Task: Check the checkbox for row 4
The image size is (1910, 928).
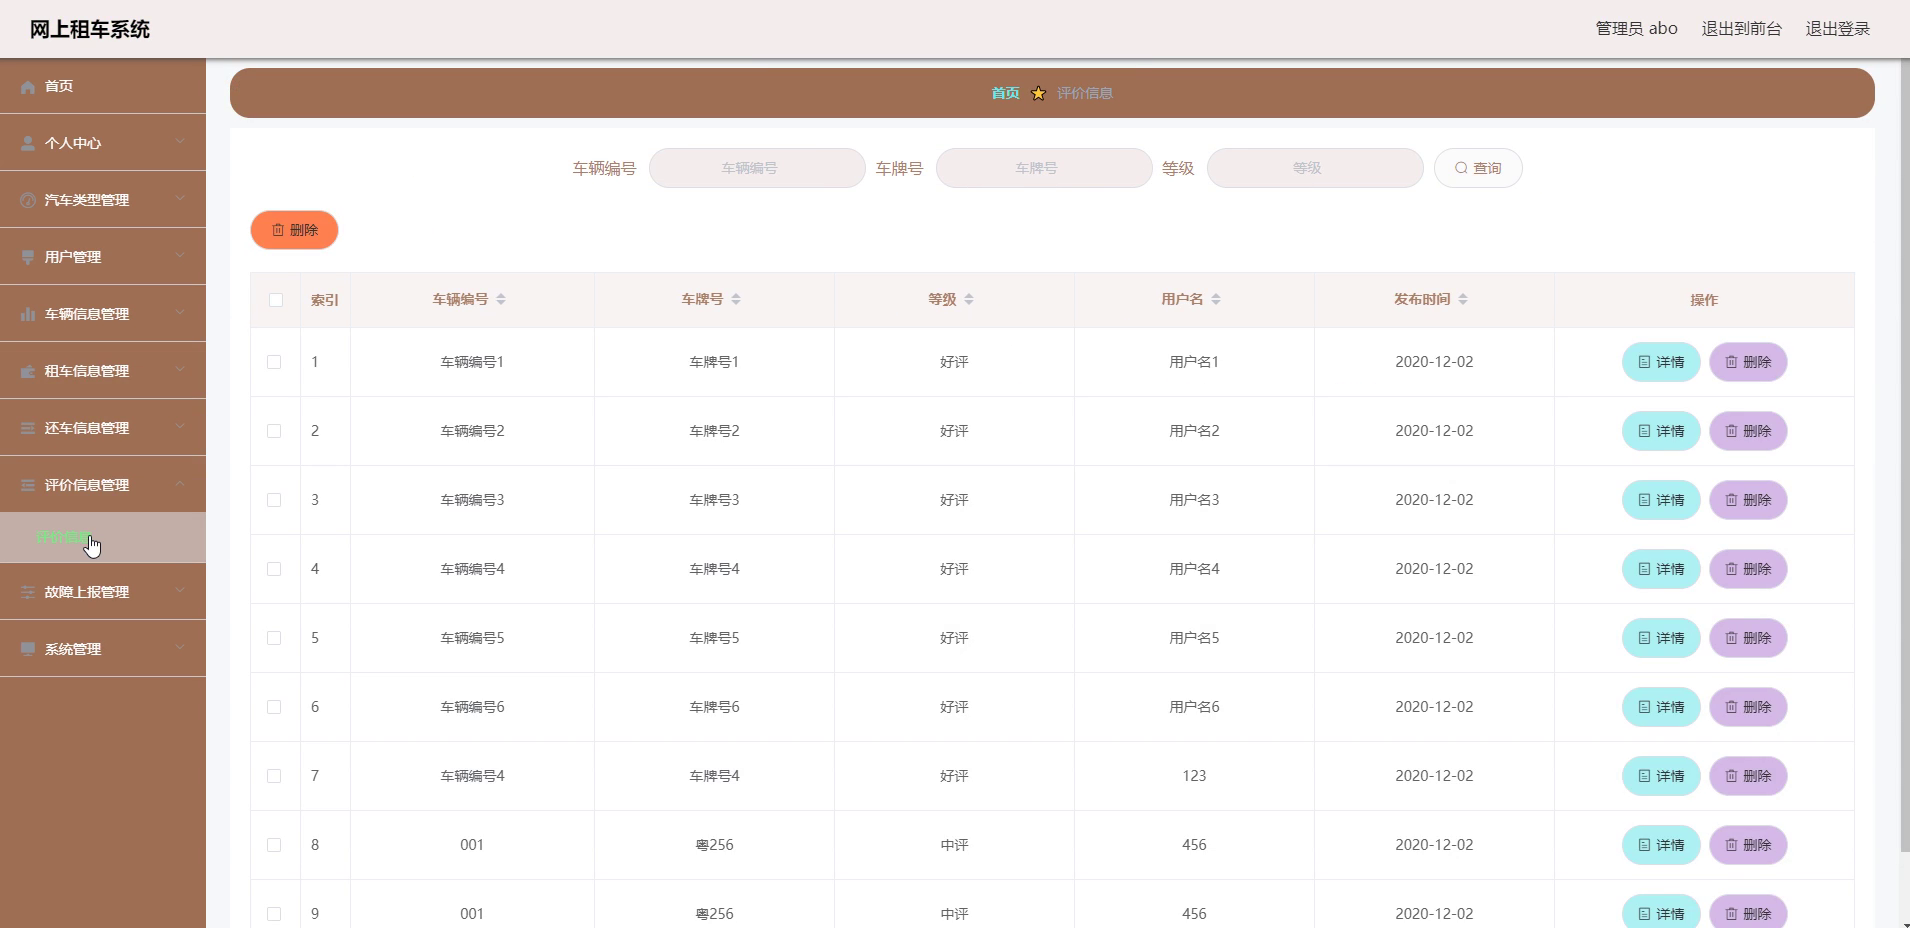Action: pos(274,569)
